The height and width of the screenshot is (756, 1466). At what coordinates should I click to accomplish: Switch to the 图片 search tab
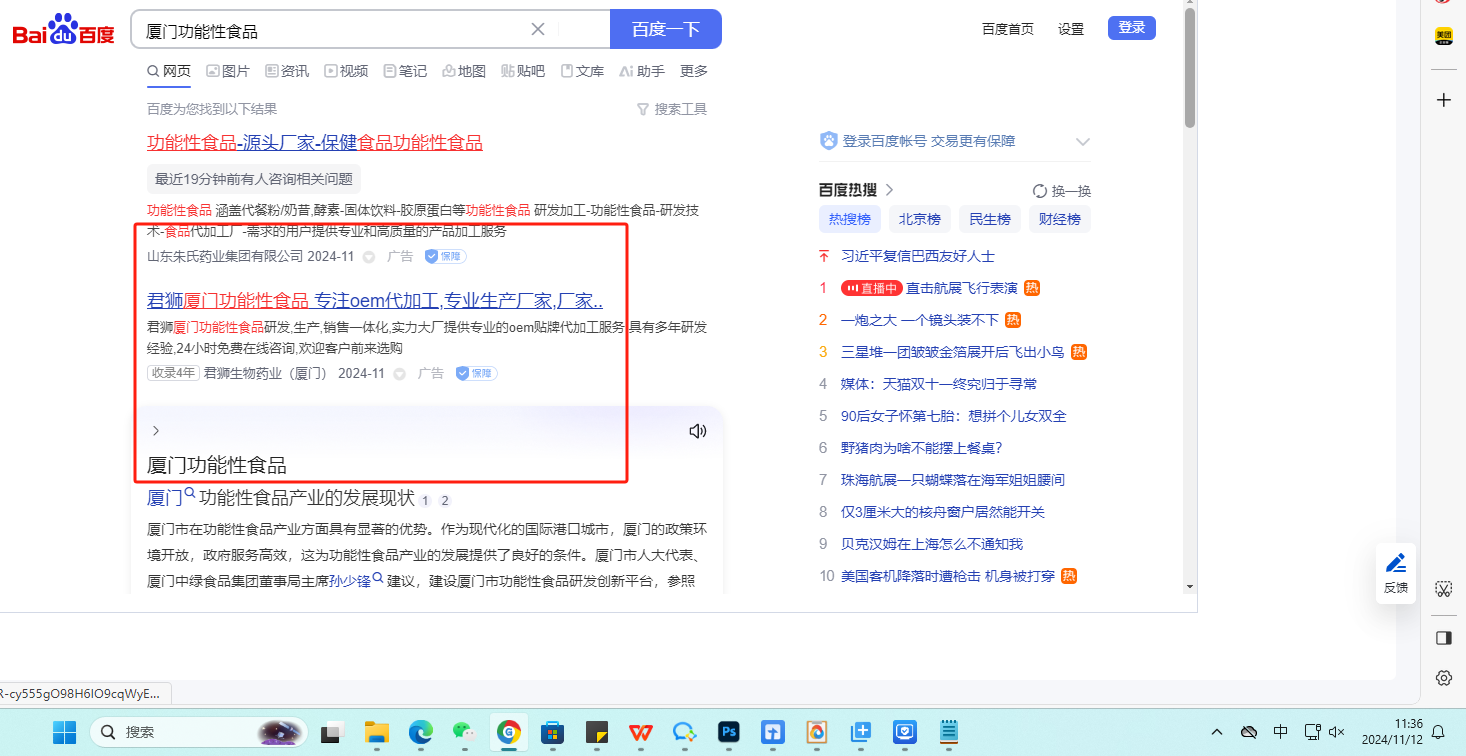click(x=228, y=71)
